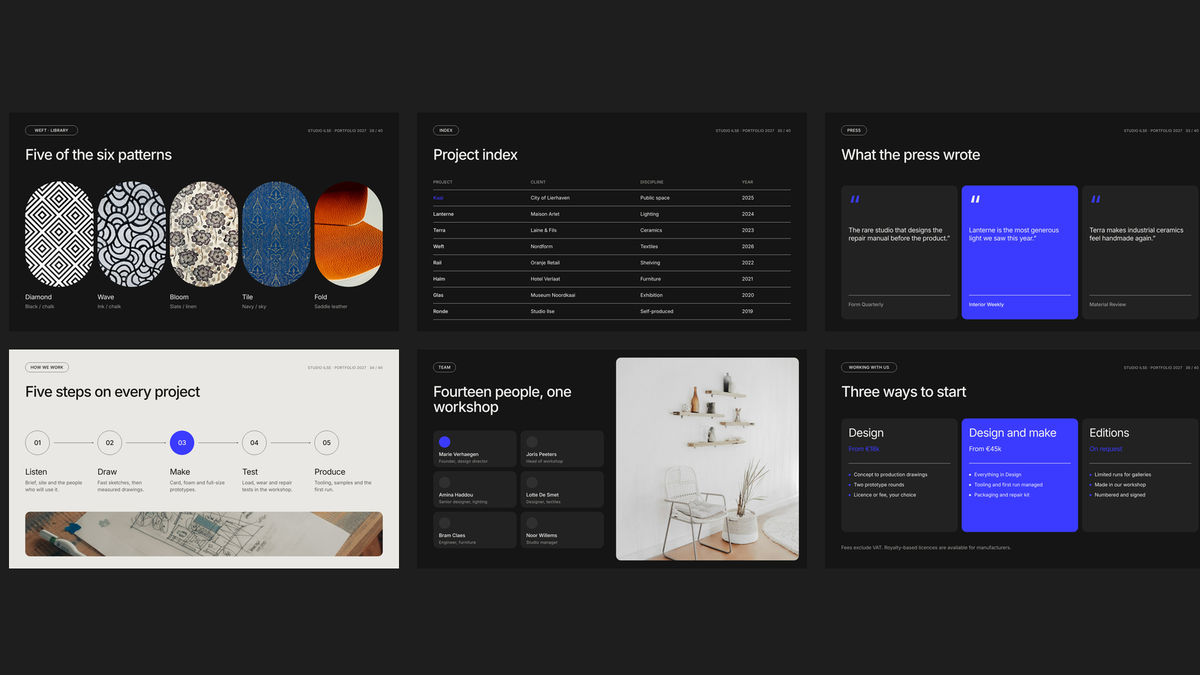Click the From €18k price text
The width and height of the screenshot is (1200, 675).
coord(864,449)
